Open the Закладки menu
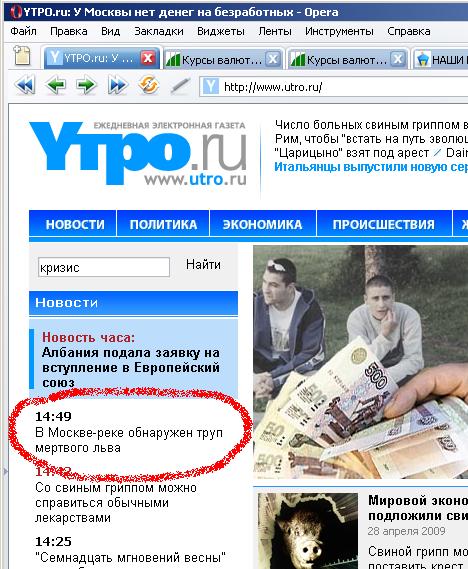This screenshot has width=468, height=569. (159, 31)
